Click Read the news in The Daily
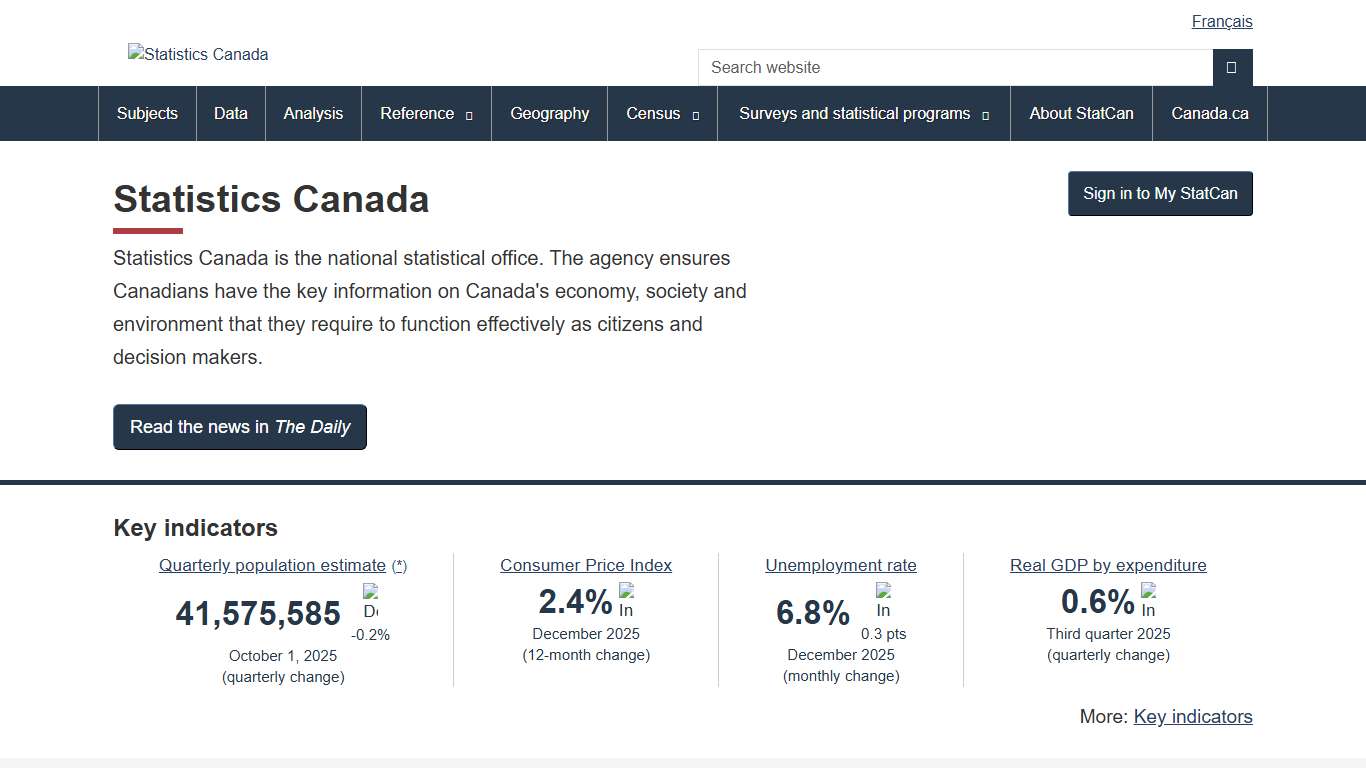The height and width of the screenshot is (768, 1366). click(240, 427)
